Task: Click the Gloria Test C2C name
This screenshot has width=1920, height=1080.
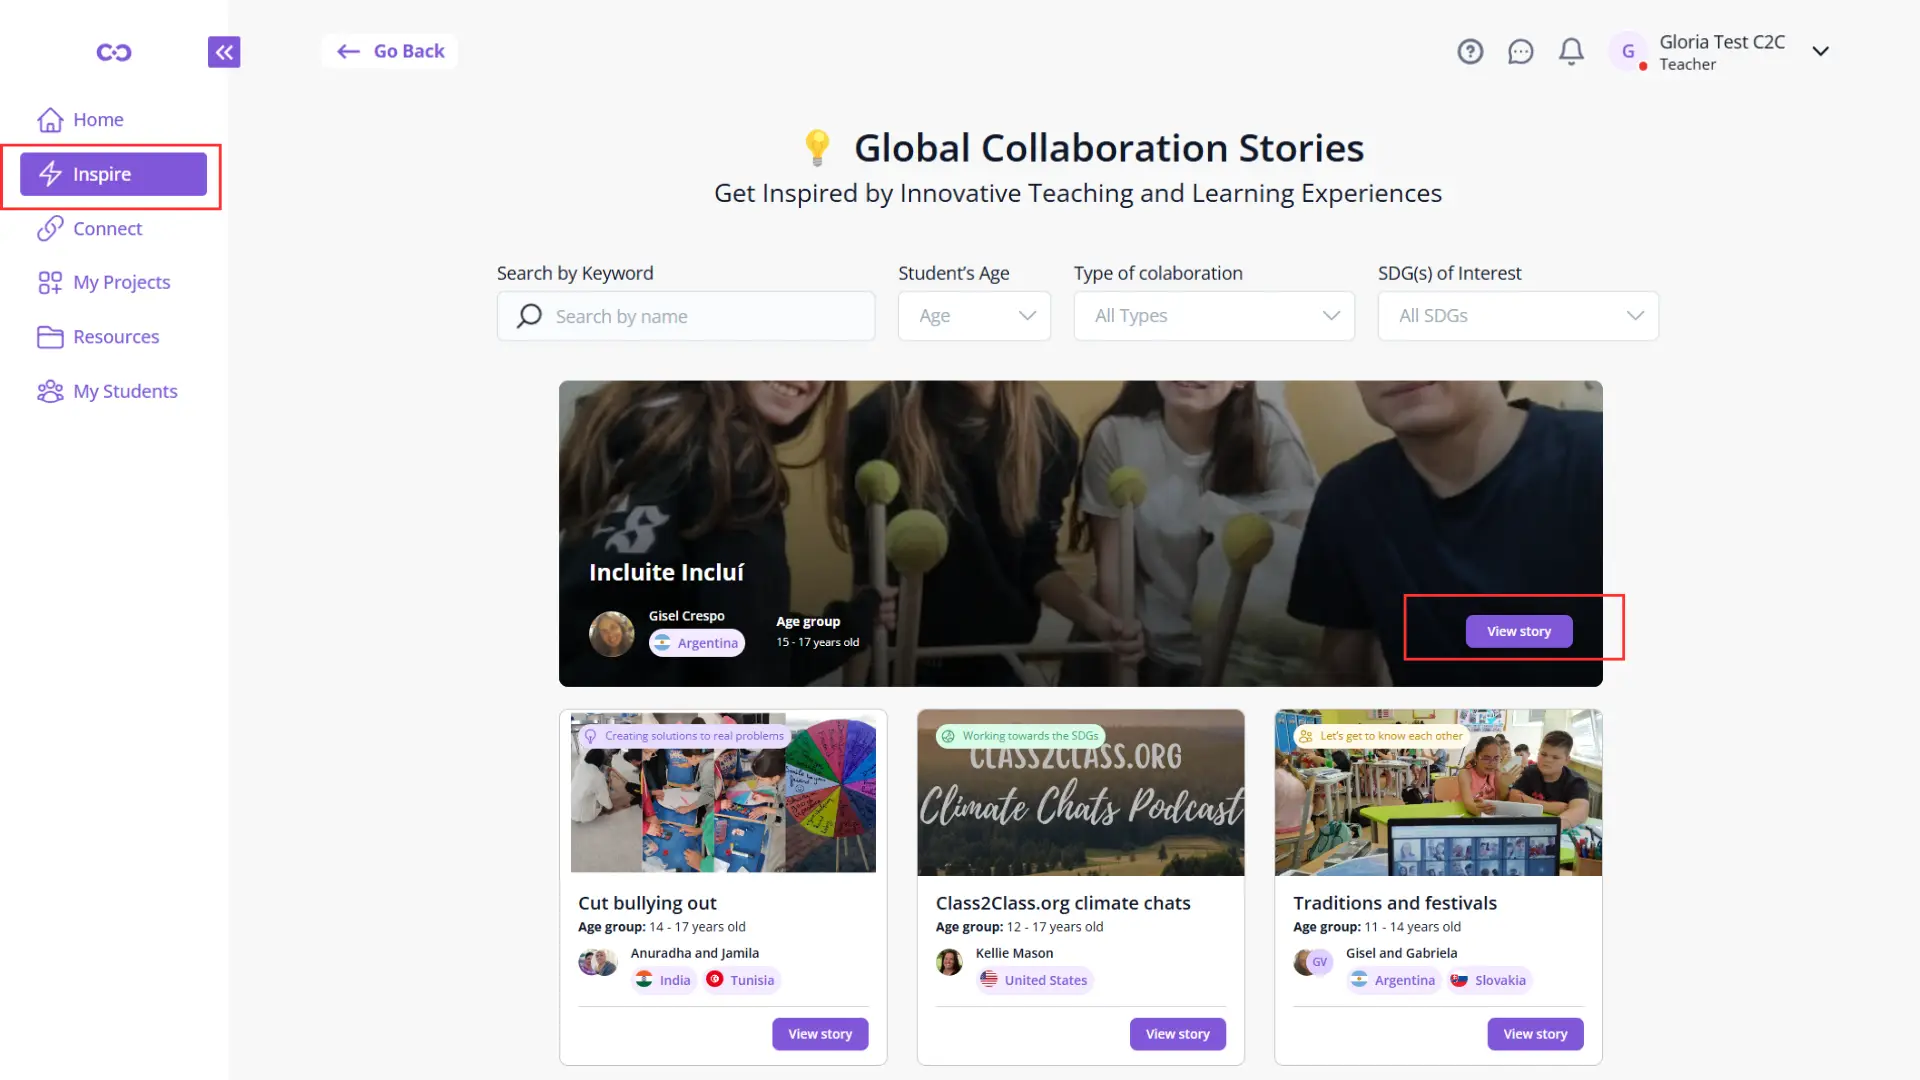Action: tap(1722, 42)
